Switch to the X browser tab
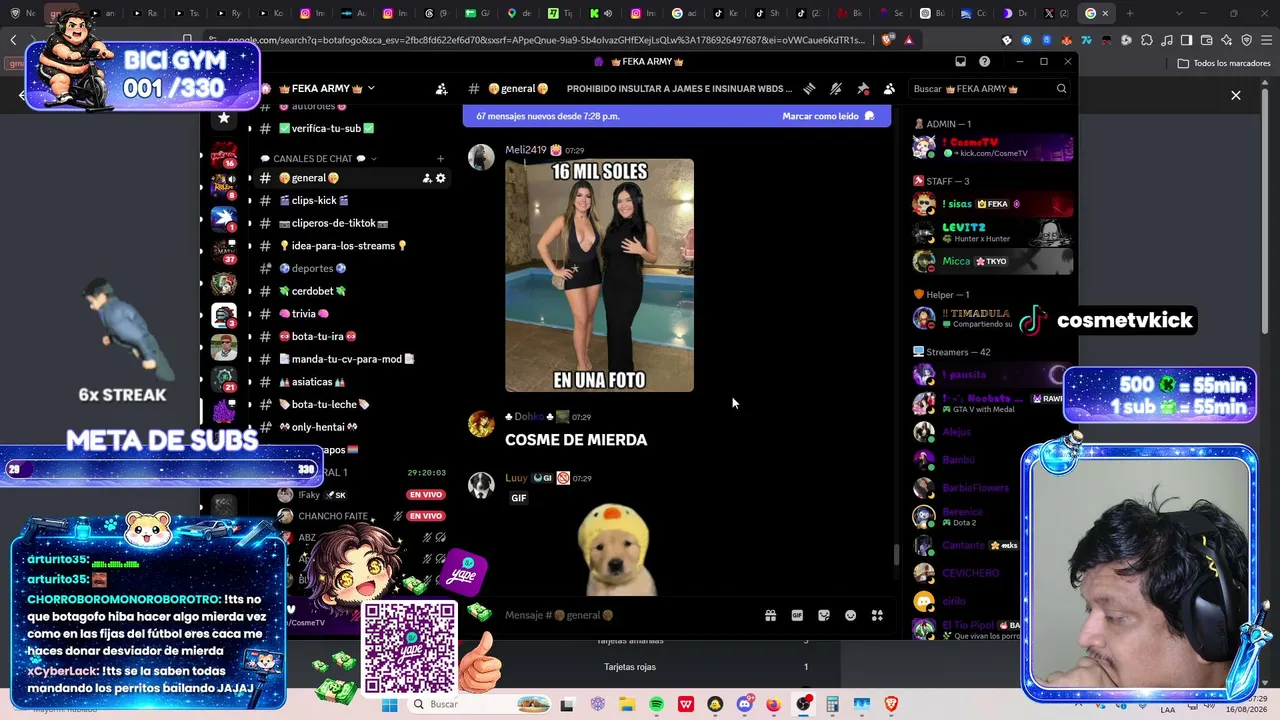 (x=1054, y=13)
